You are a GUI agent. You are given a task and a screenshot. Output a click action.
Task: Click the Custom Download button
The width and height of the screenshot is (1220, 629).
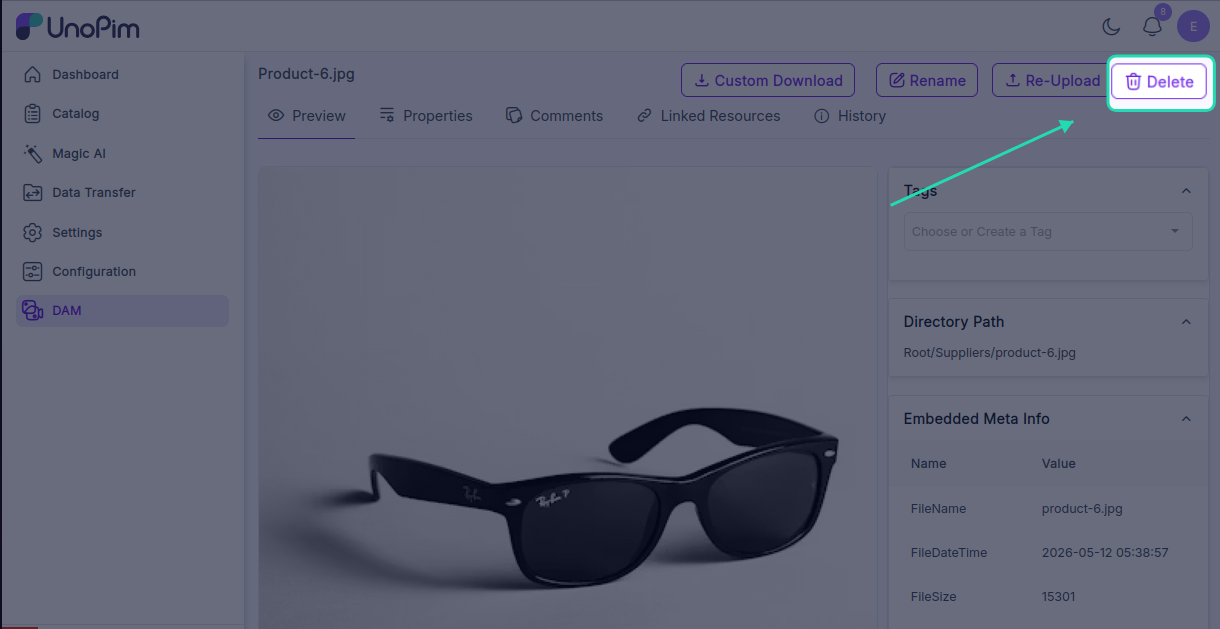(768, 80)
